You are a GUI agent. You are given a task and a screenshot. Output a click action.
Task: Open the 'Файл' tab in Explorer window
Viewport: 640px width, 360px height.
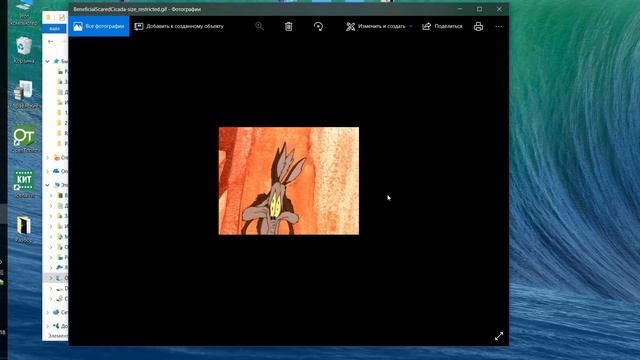55,29
